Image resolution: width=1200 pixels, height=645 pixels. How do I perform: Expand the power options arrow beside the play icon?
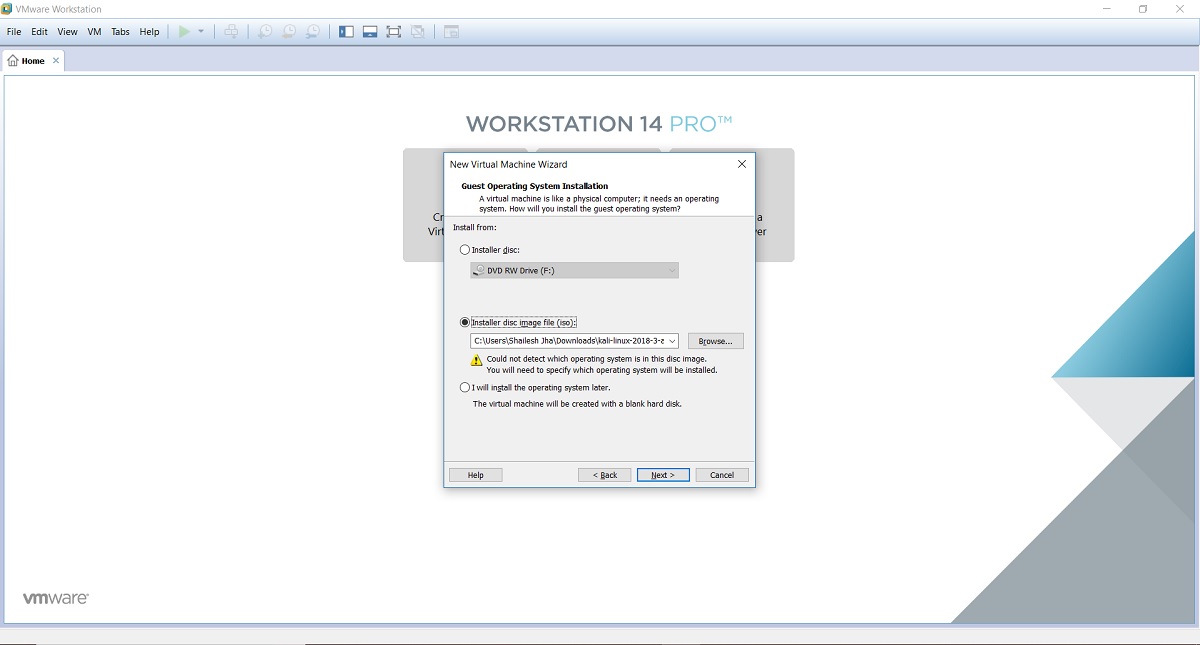201,32
